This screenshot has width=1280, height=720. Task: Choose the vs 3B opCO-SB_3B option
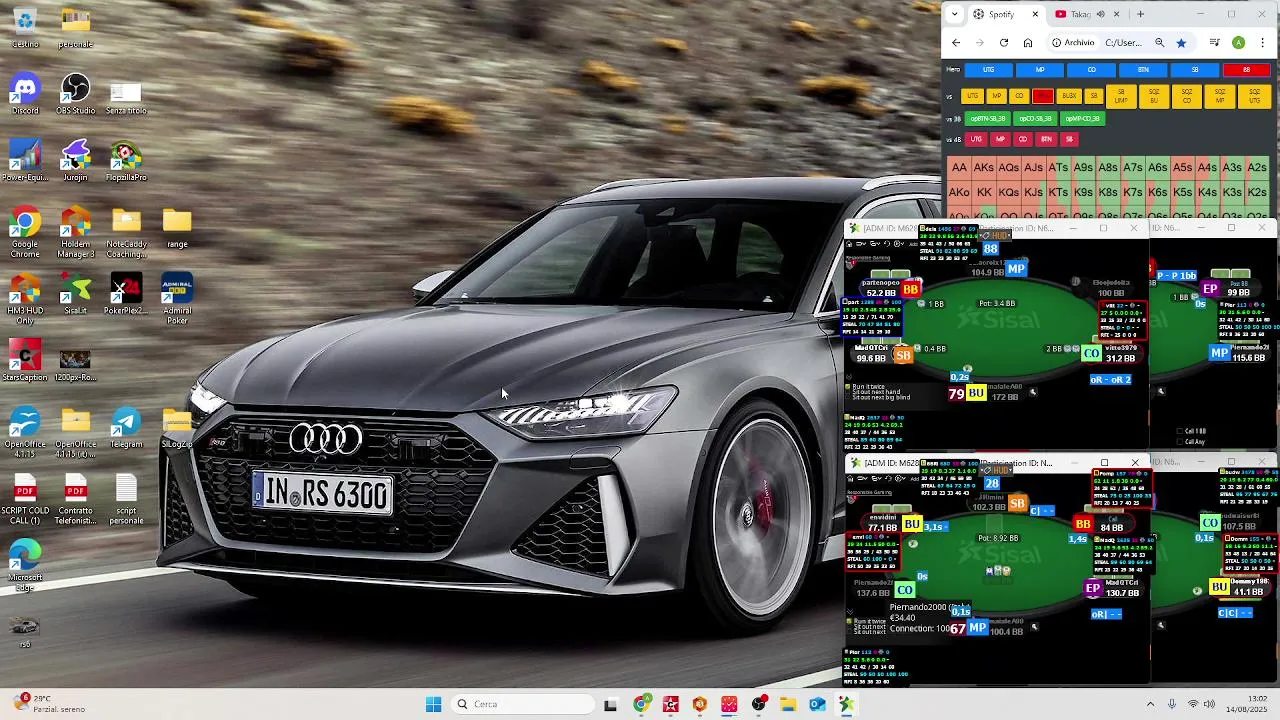coord(1035,118)
